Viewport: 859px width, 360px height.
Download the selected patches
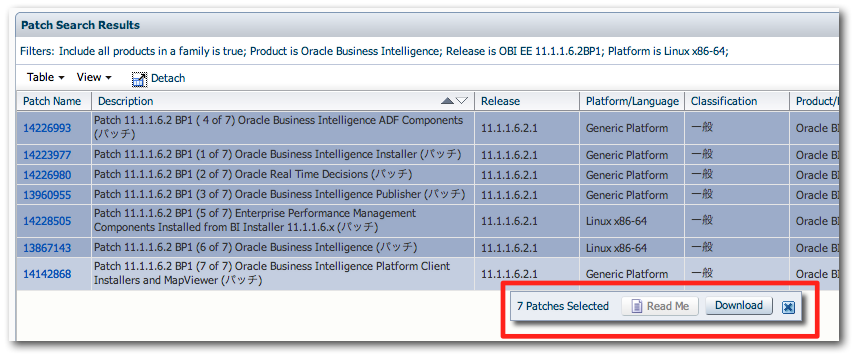pos(738,306)
